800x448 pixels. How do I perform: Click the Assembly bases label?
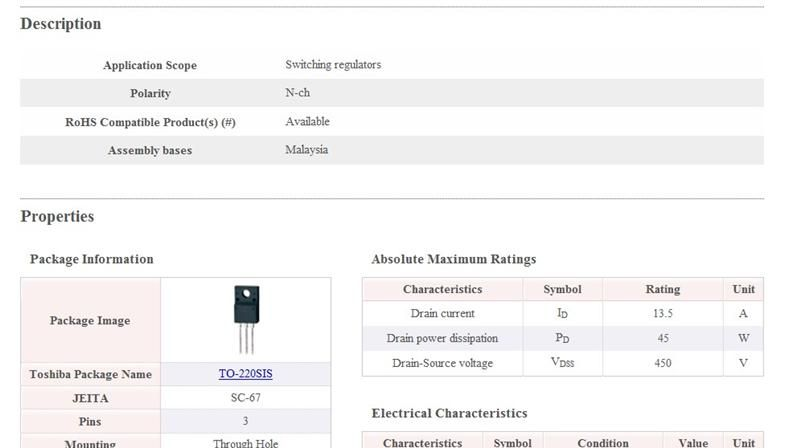pos(150,151)
